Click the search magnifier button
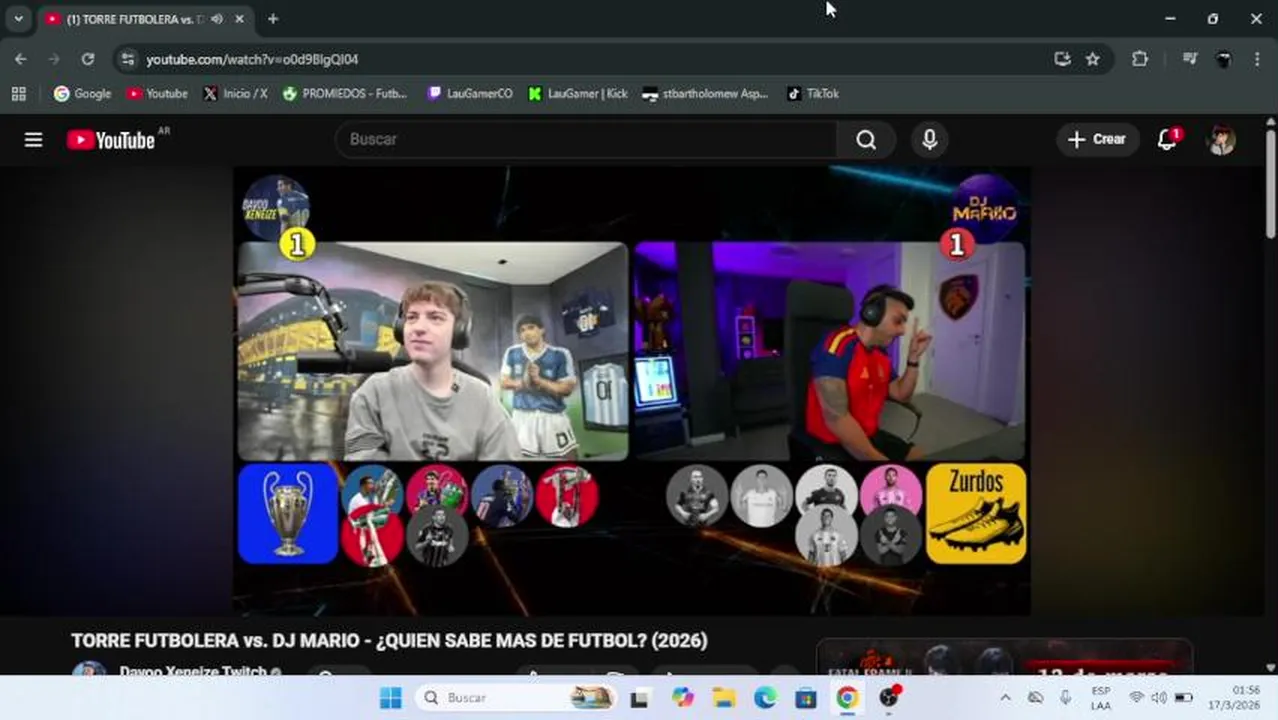Image resolution: width=1278 pixels, height=720 pixels. click(x=866, y=140)
